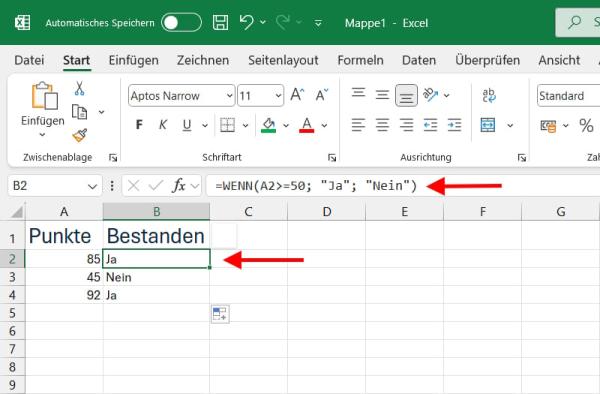Open the font size 11 dropdown

261,96
